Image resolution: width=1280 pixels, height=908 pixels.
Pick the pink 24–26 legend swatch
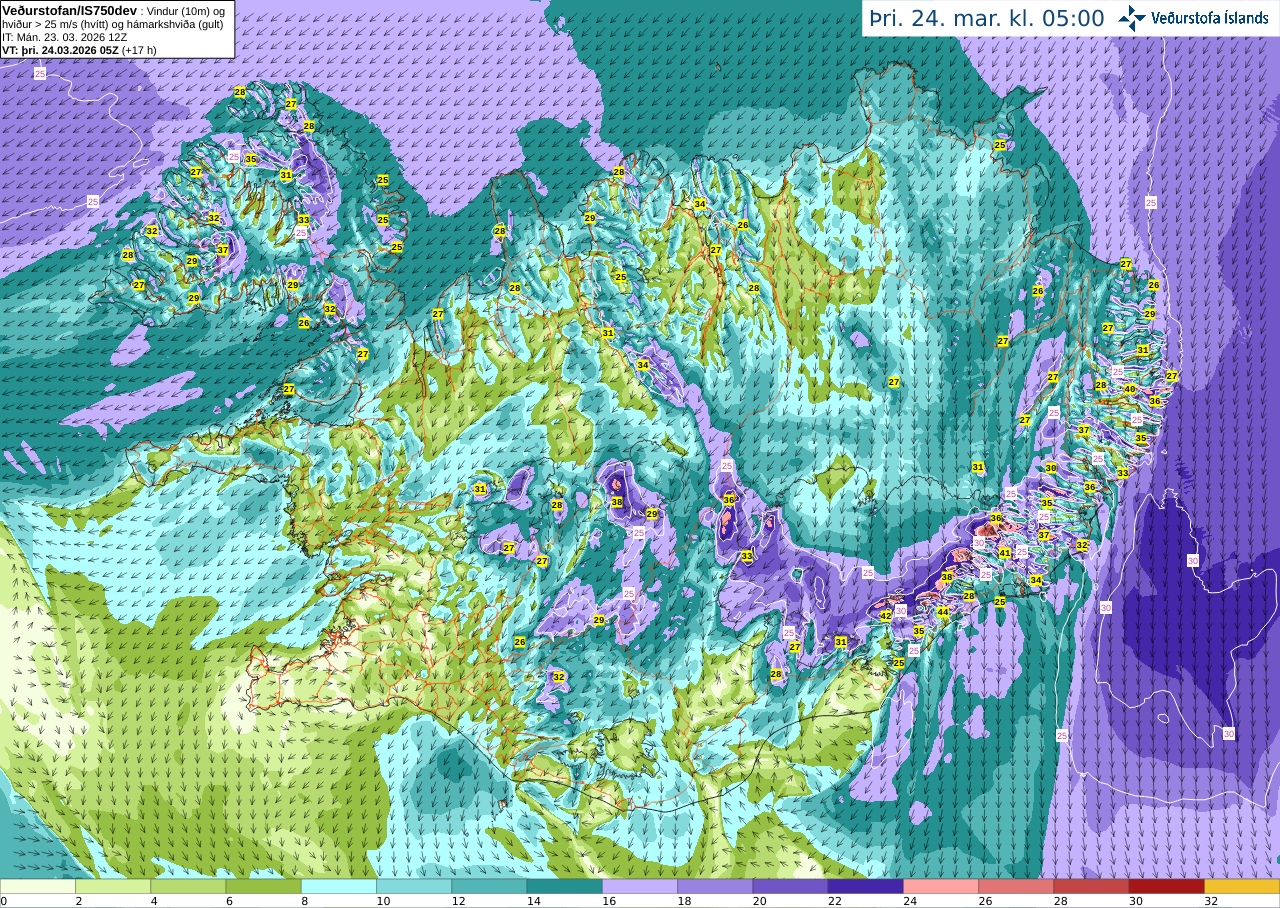(940, 886)
